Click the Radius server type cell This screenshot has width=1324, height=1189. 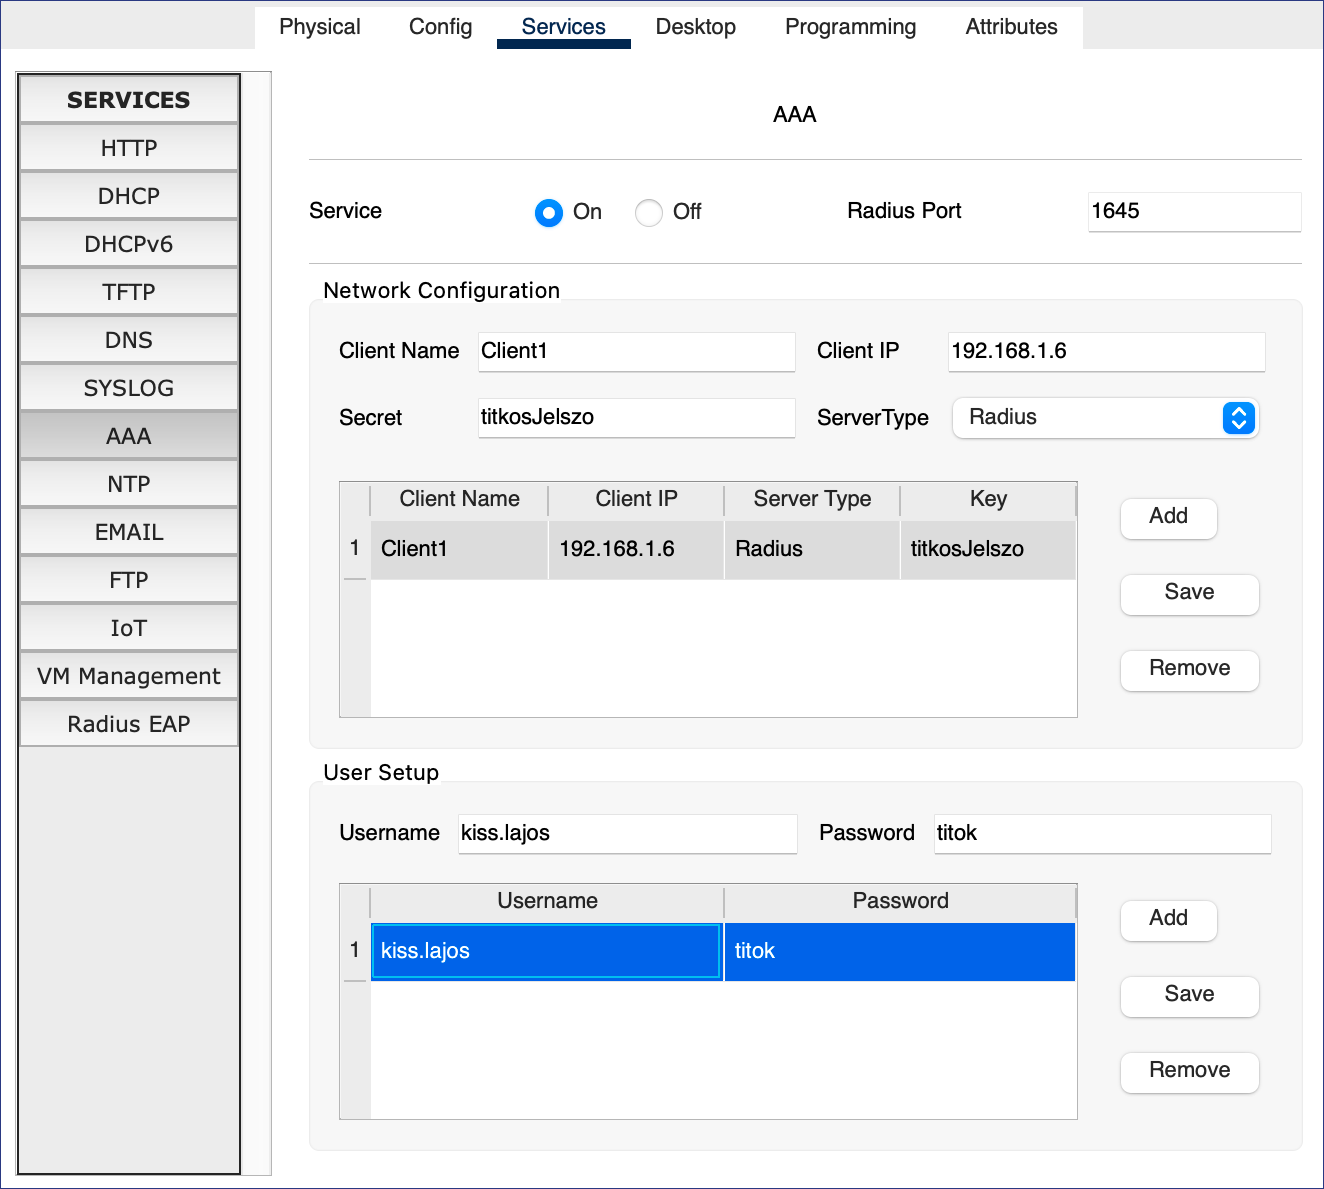(812, 549)
